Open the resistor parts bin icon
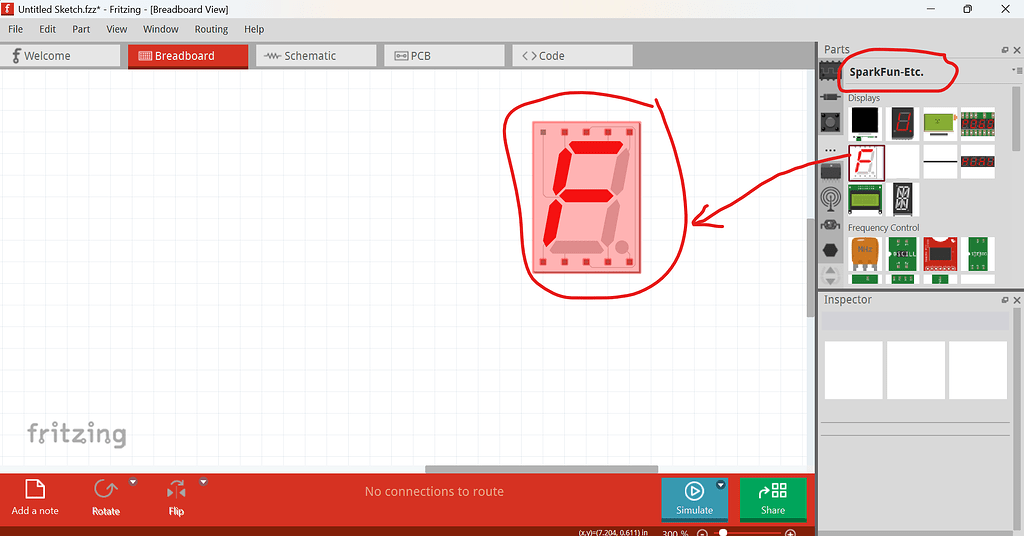Viewport: 1024px width, 536px height. 830,97
